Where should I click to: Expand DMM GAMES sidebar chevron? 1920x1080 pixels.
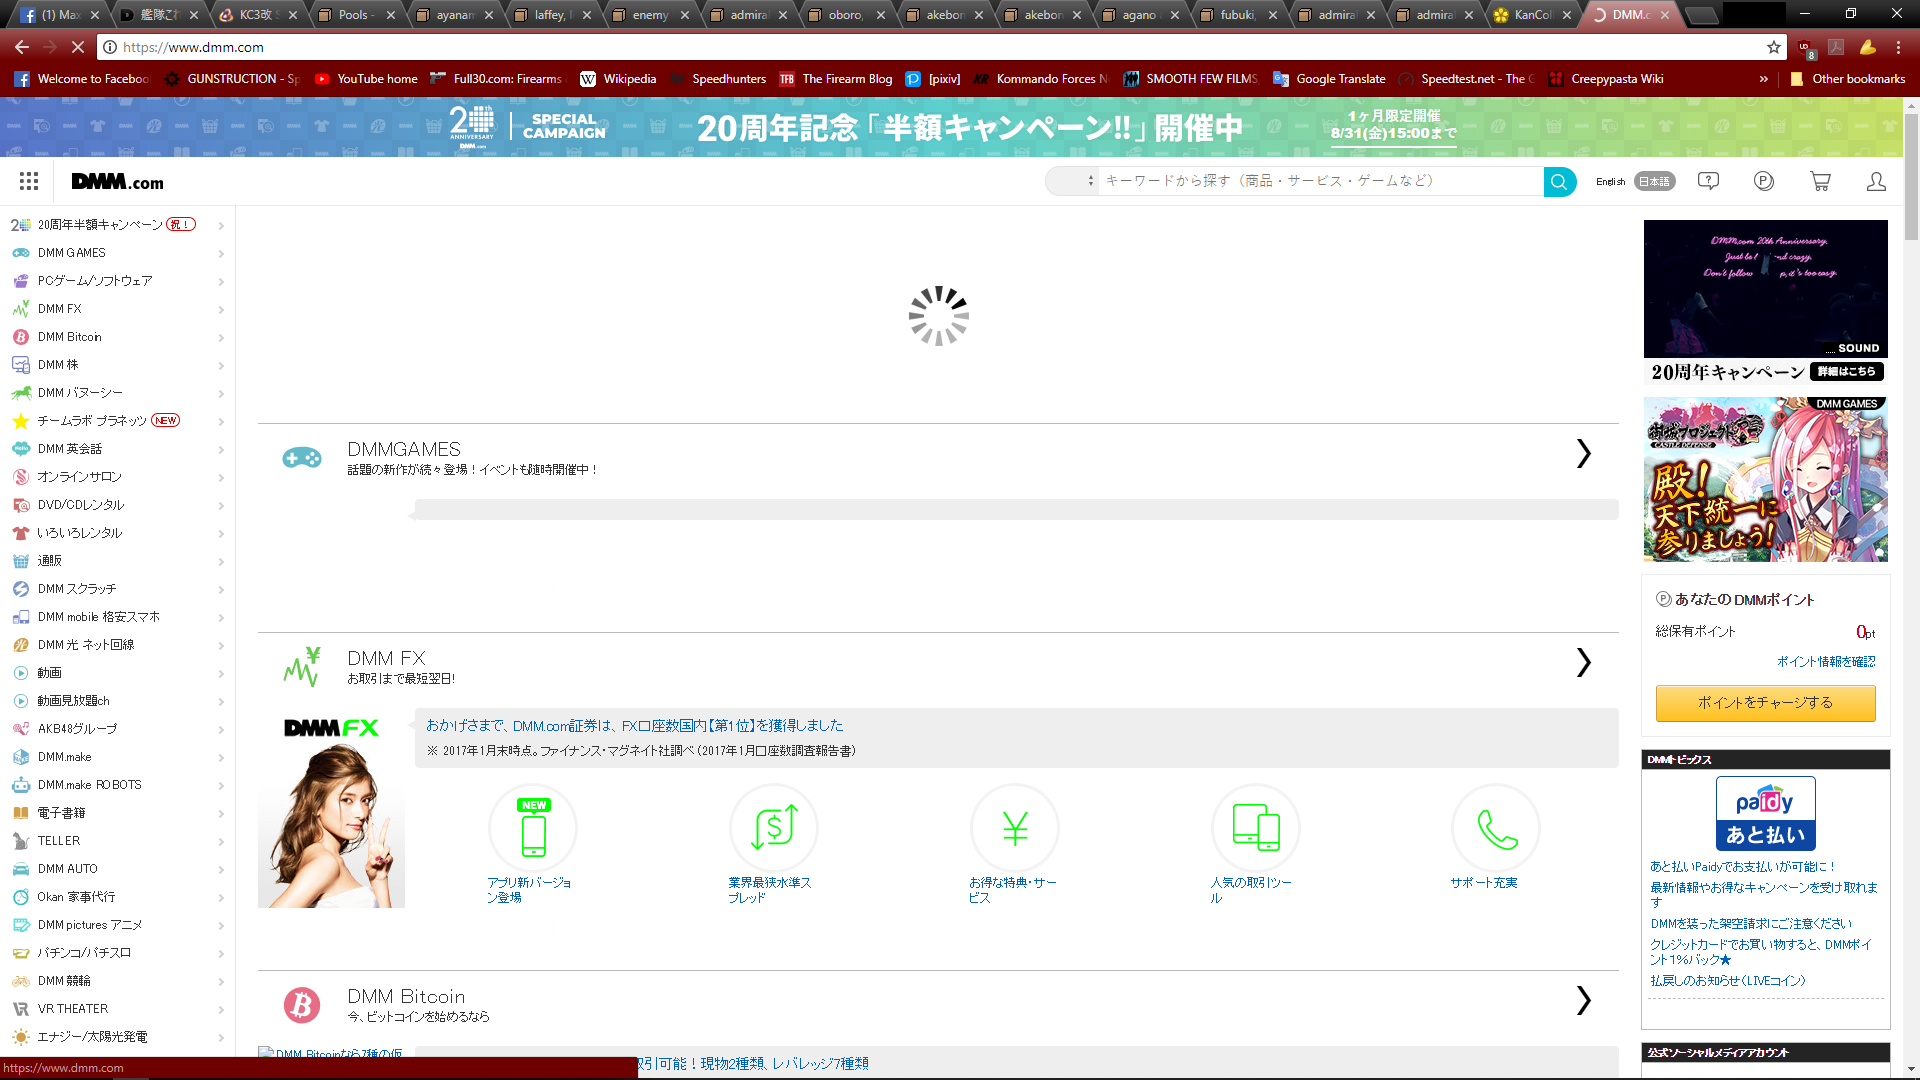[221, 253]
